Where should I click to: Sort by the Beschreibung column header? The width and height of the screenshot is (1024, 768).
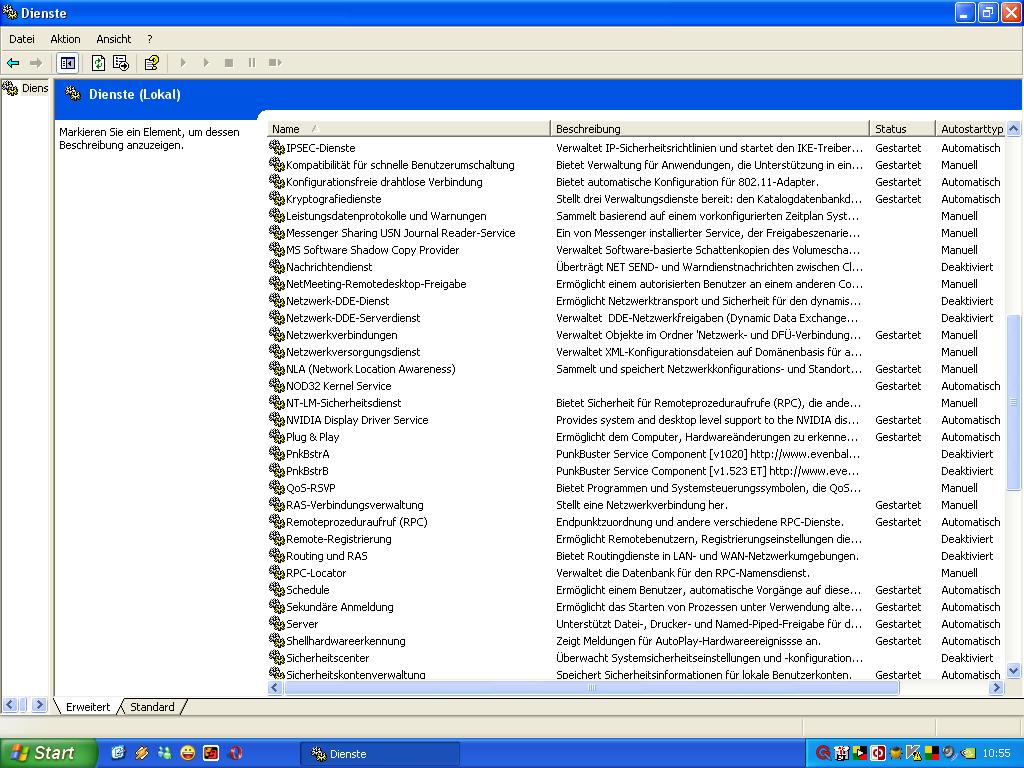pos(710,129)
